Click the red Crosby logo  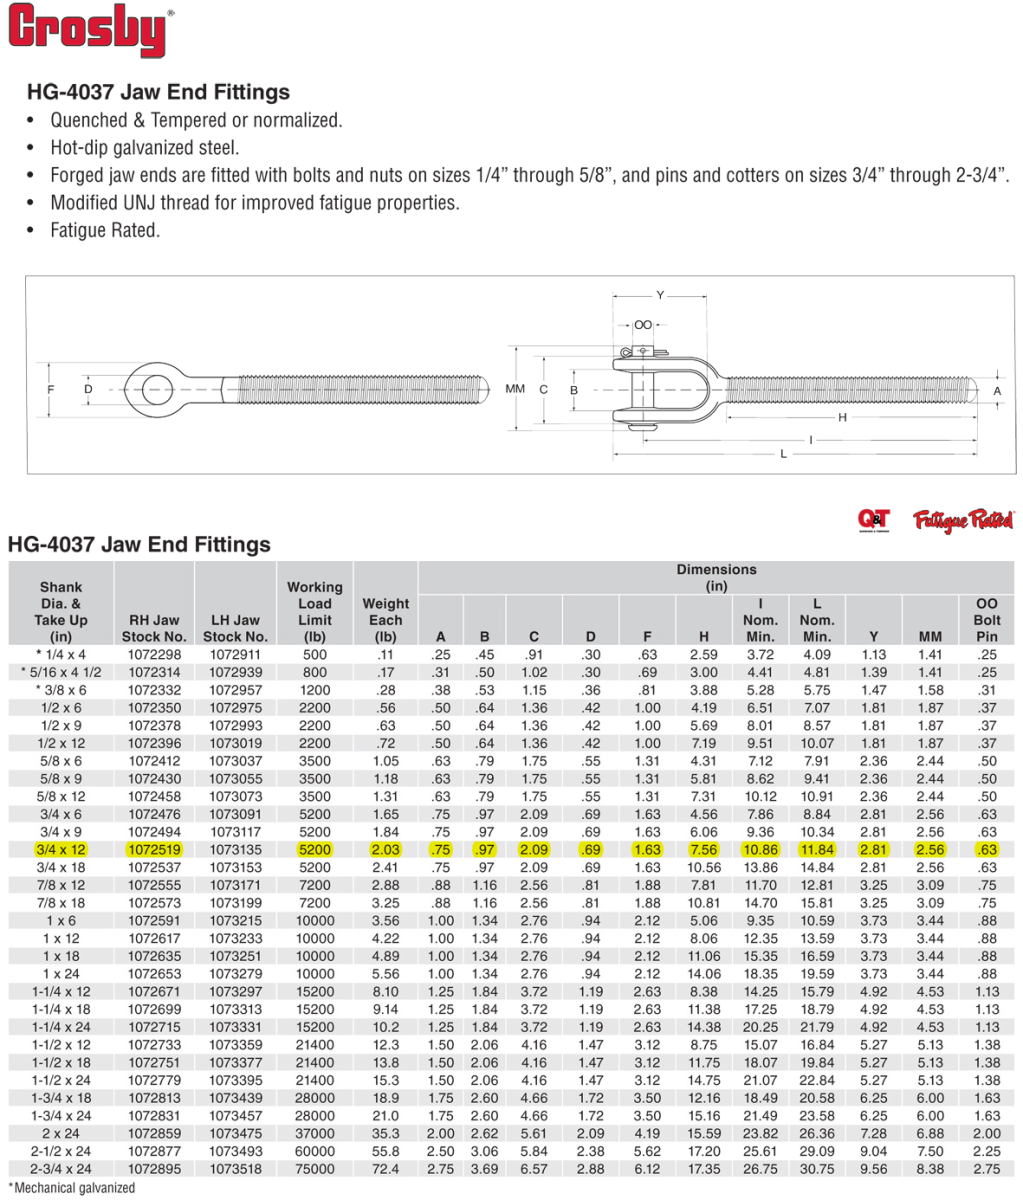90,31
